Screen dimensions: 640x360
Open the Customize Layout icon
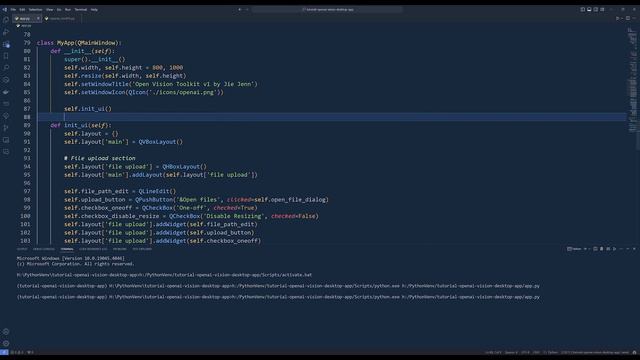pos(602,9)
